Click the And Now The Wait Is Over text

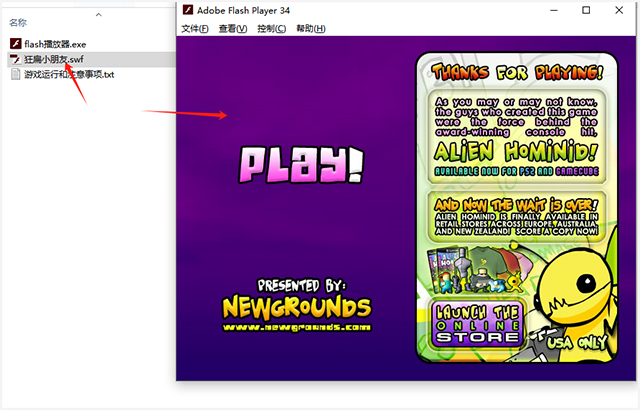(516, 204)
